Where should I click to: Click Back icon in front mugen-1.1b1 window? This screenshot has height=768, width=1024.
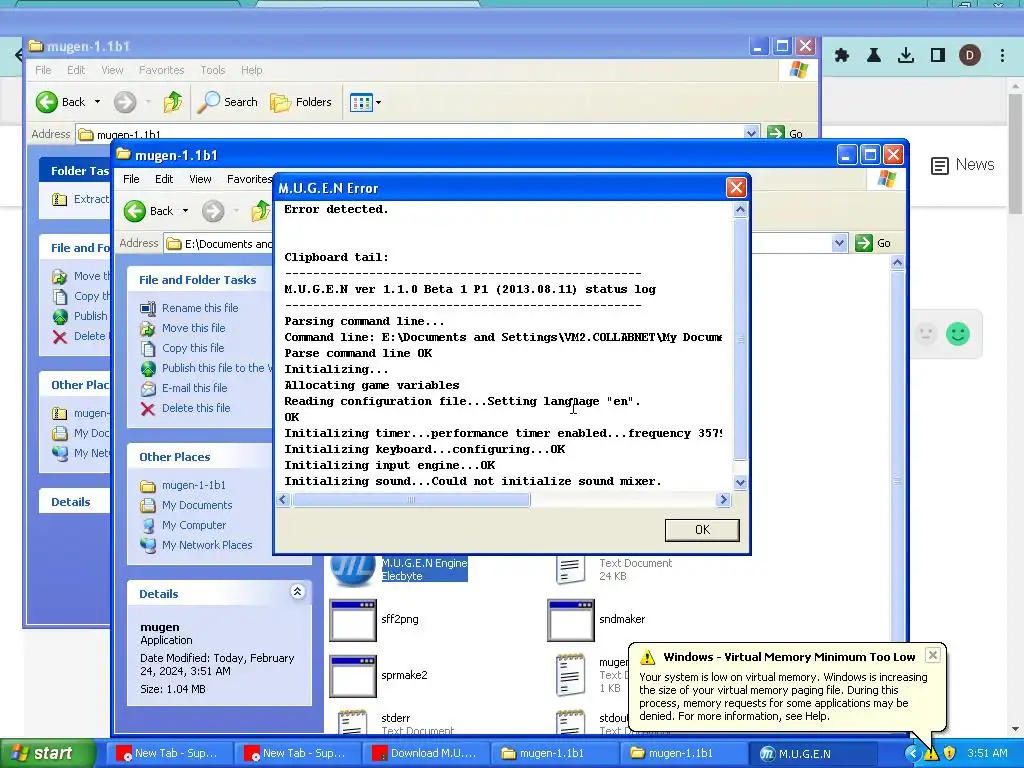135,211
